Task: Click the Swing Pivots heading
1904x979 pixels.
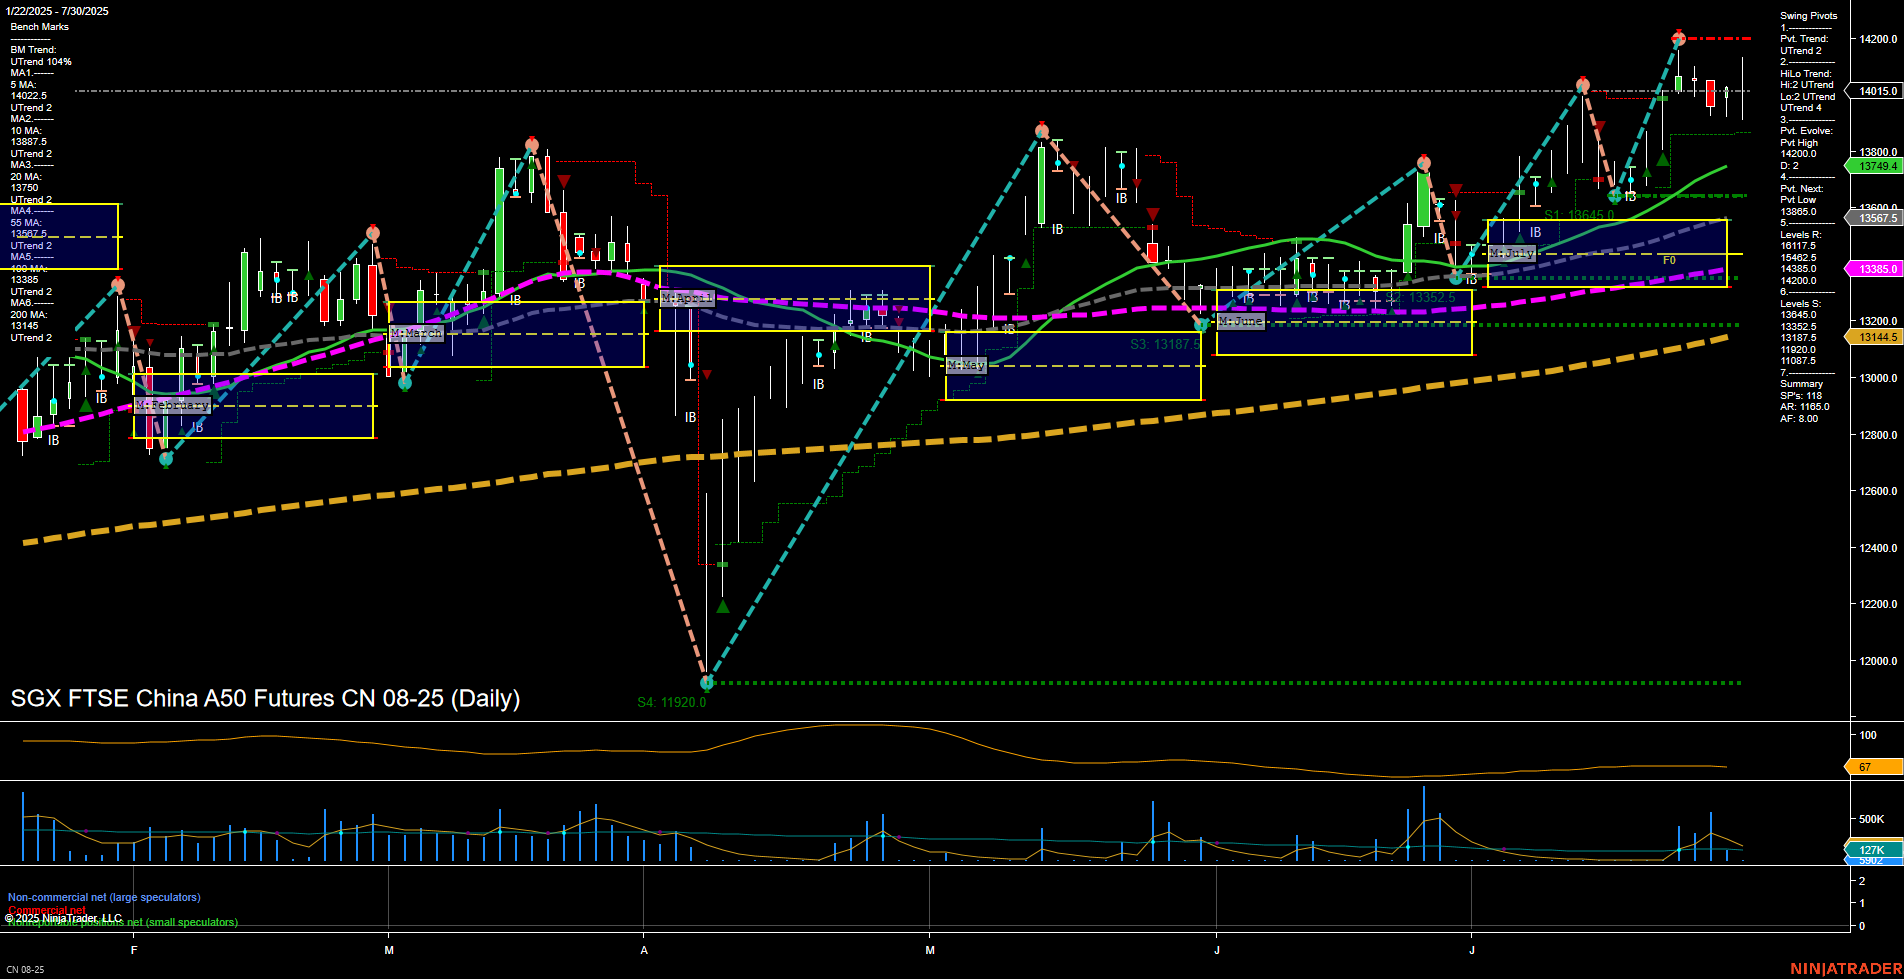Action: (x=1808, y=16)
